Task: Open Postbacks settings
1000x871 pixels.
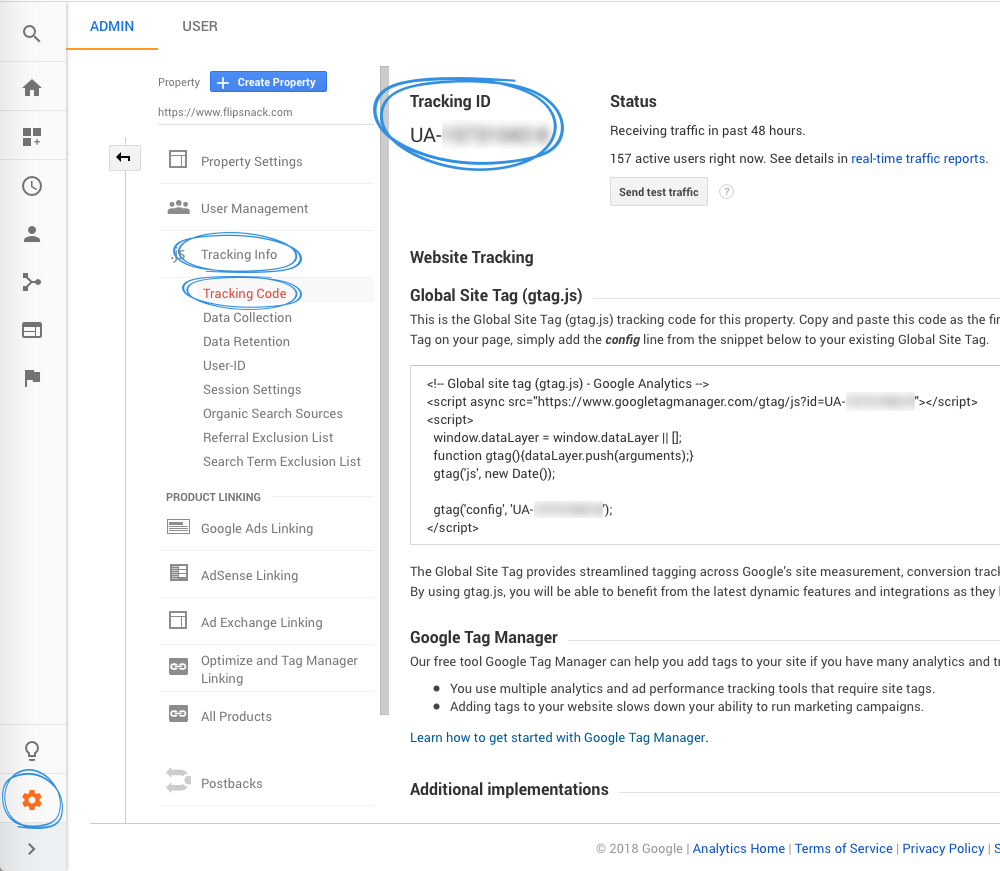Action: click(232, 783)
